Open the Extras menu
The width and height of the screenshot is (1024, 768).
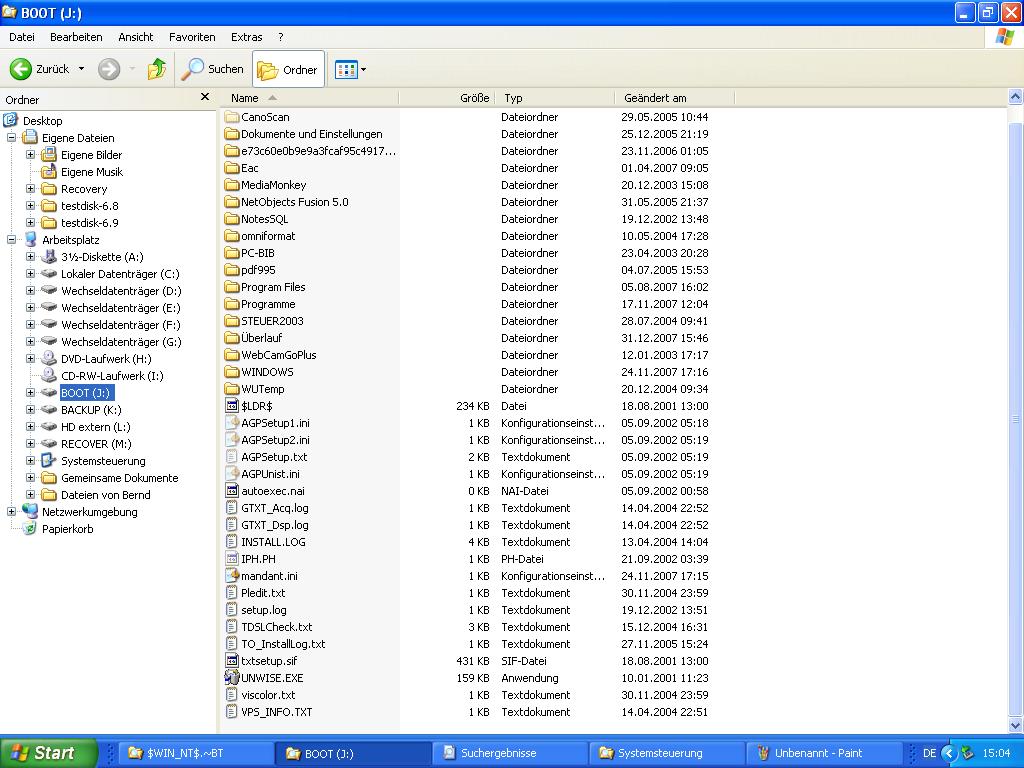coord(246,37)
